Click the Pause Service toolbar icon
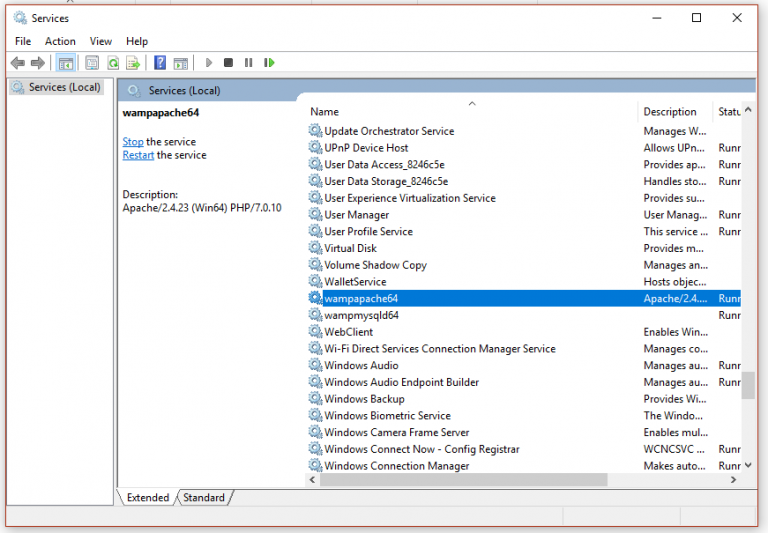The height and width of the screenshot is (533, 768). [x=248, y=63]
